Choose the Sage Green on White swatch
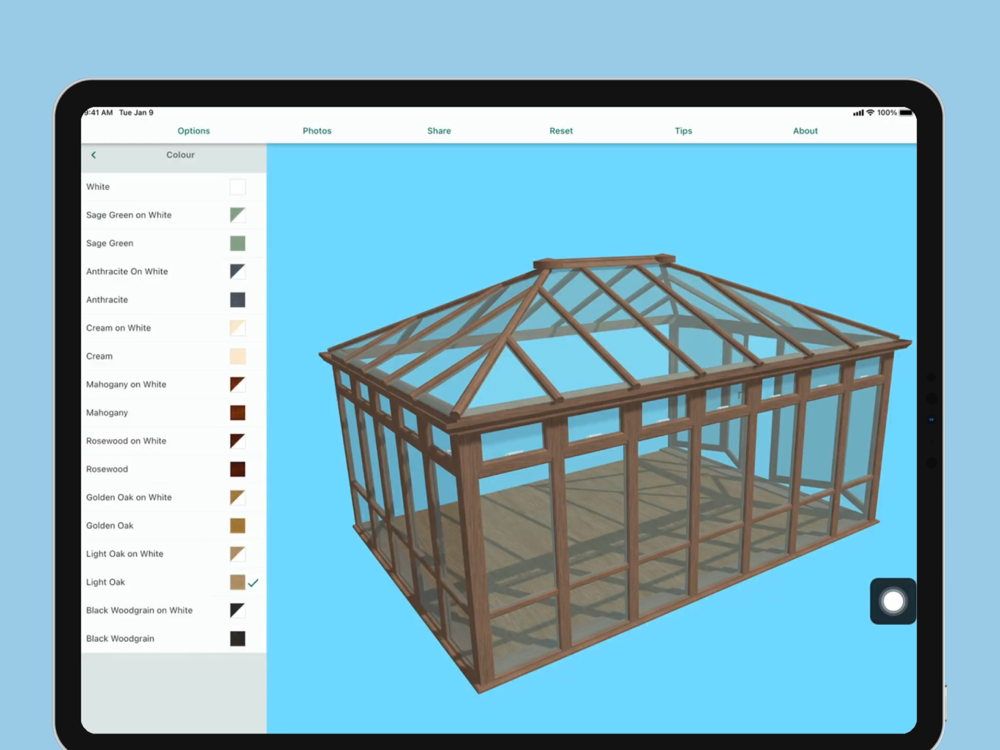This screenshot has width=1000, height=750. point(237,215)
